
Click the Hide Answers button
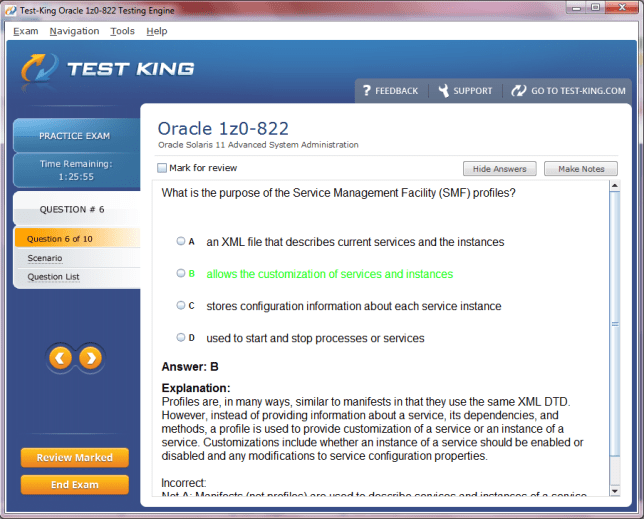pyautogui.click(x=499, y=169)
